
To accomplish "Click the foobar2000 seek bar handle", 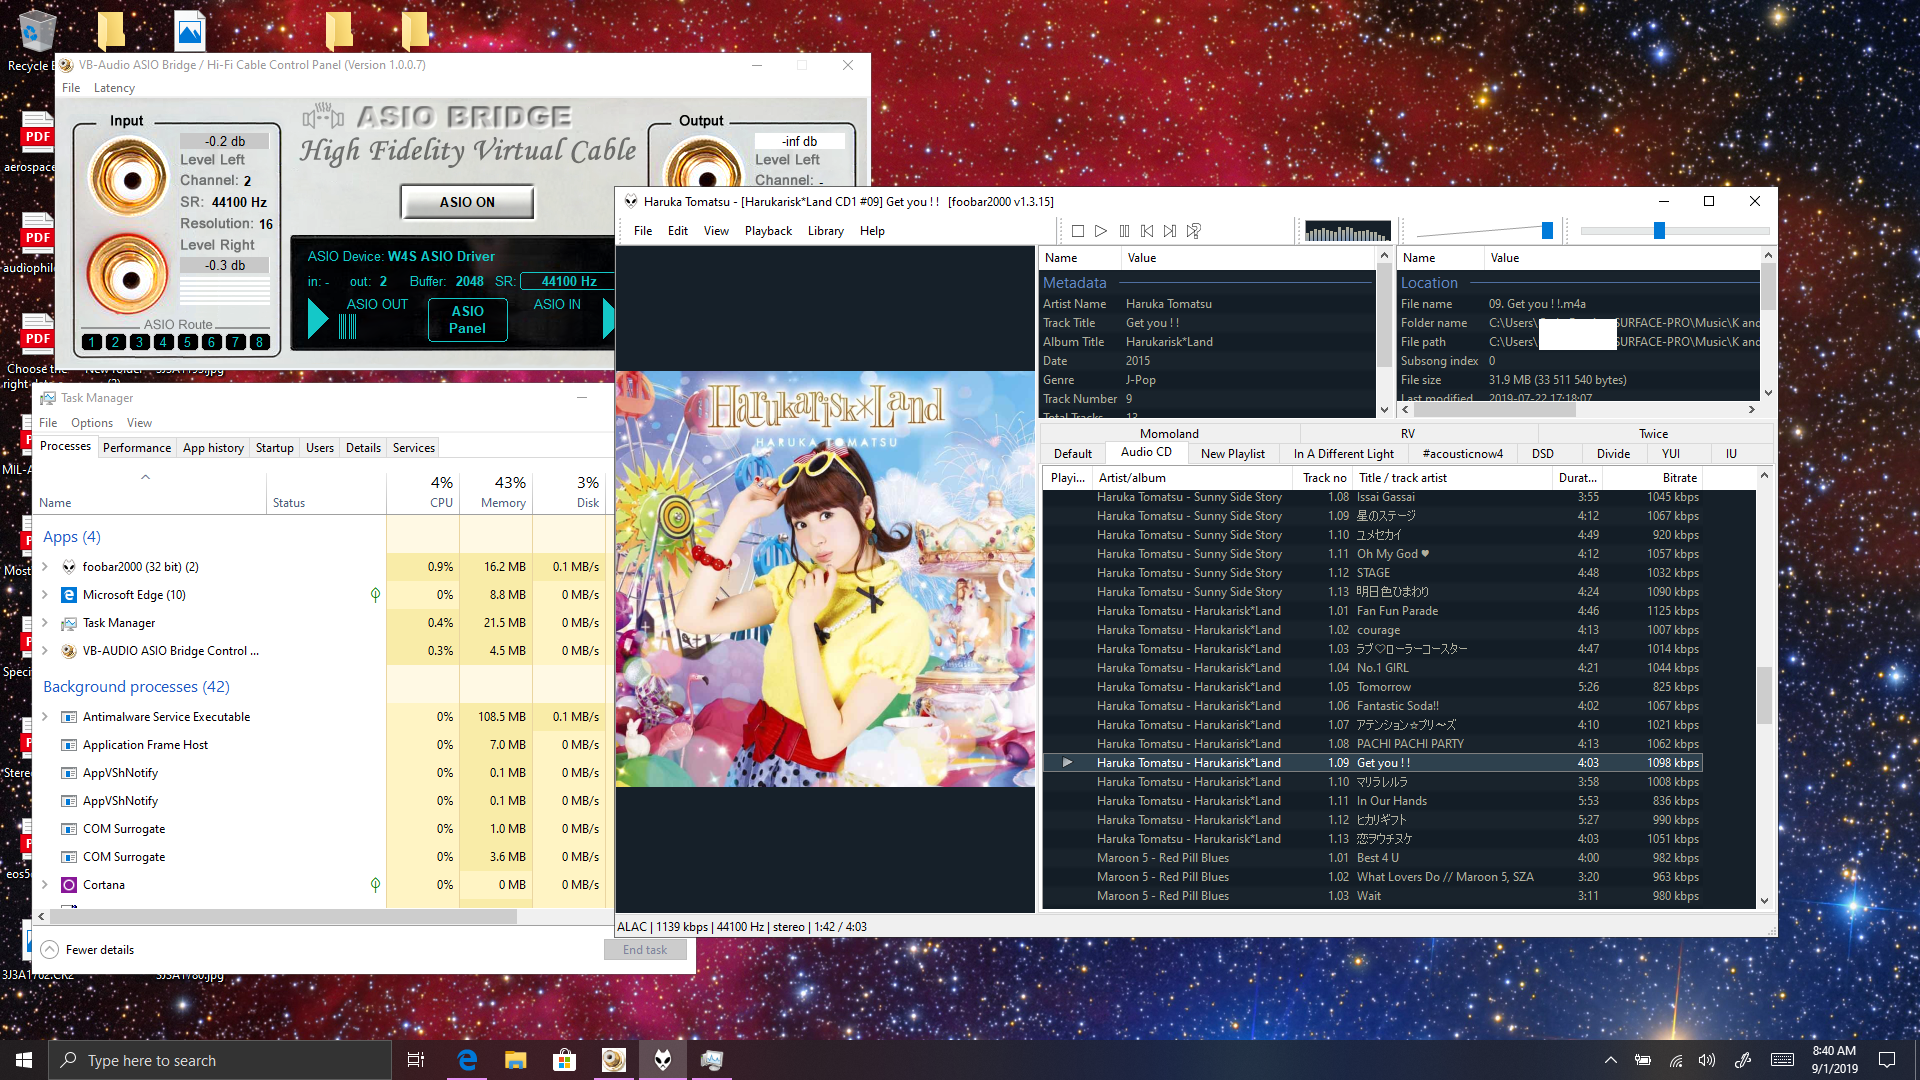I will click(1659, 231).
